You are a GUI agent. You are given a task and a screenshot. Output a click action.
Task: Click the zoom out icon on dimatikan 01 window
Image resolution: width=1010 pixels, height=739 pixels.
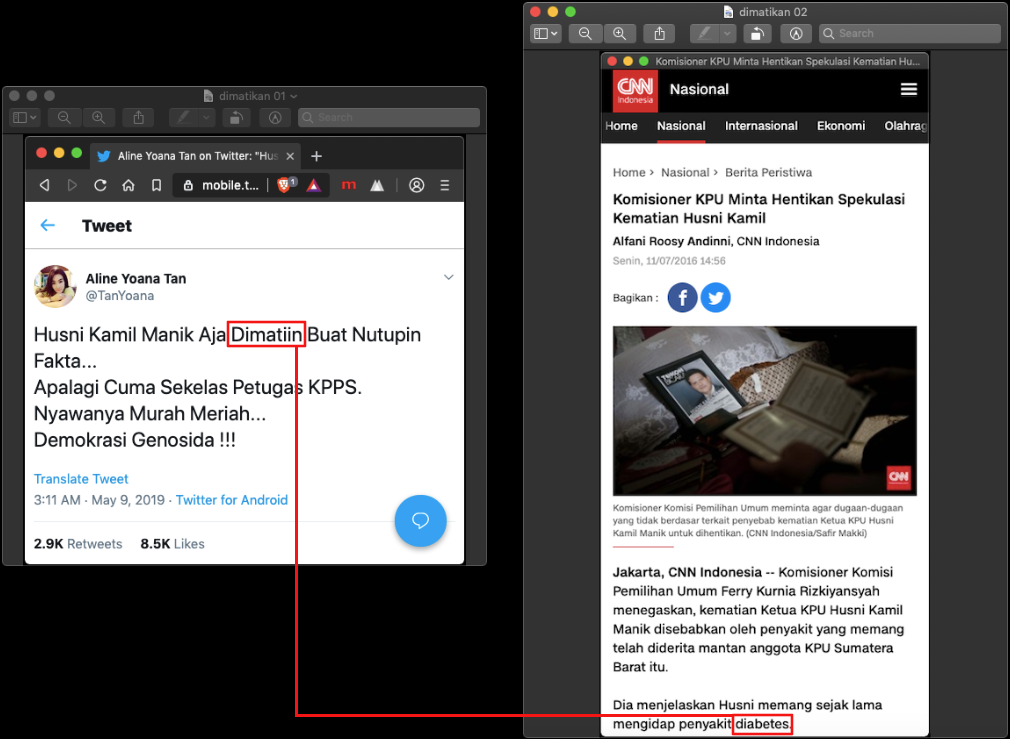(64, 117)
